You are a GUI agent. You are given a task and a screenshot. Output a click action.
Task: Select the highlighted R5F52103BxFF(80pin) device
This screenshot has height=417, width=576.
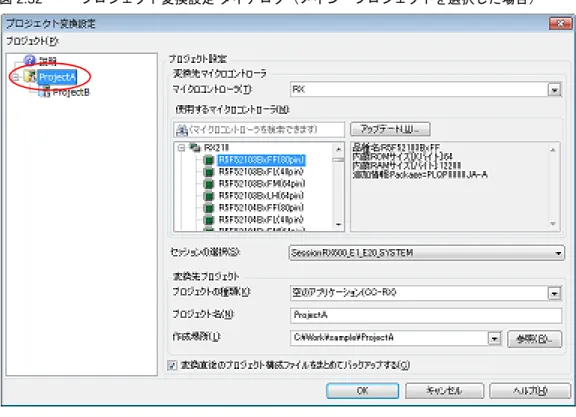click(261, 160)
